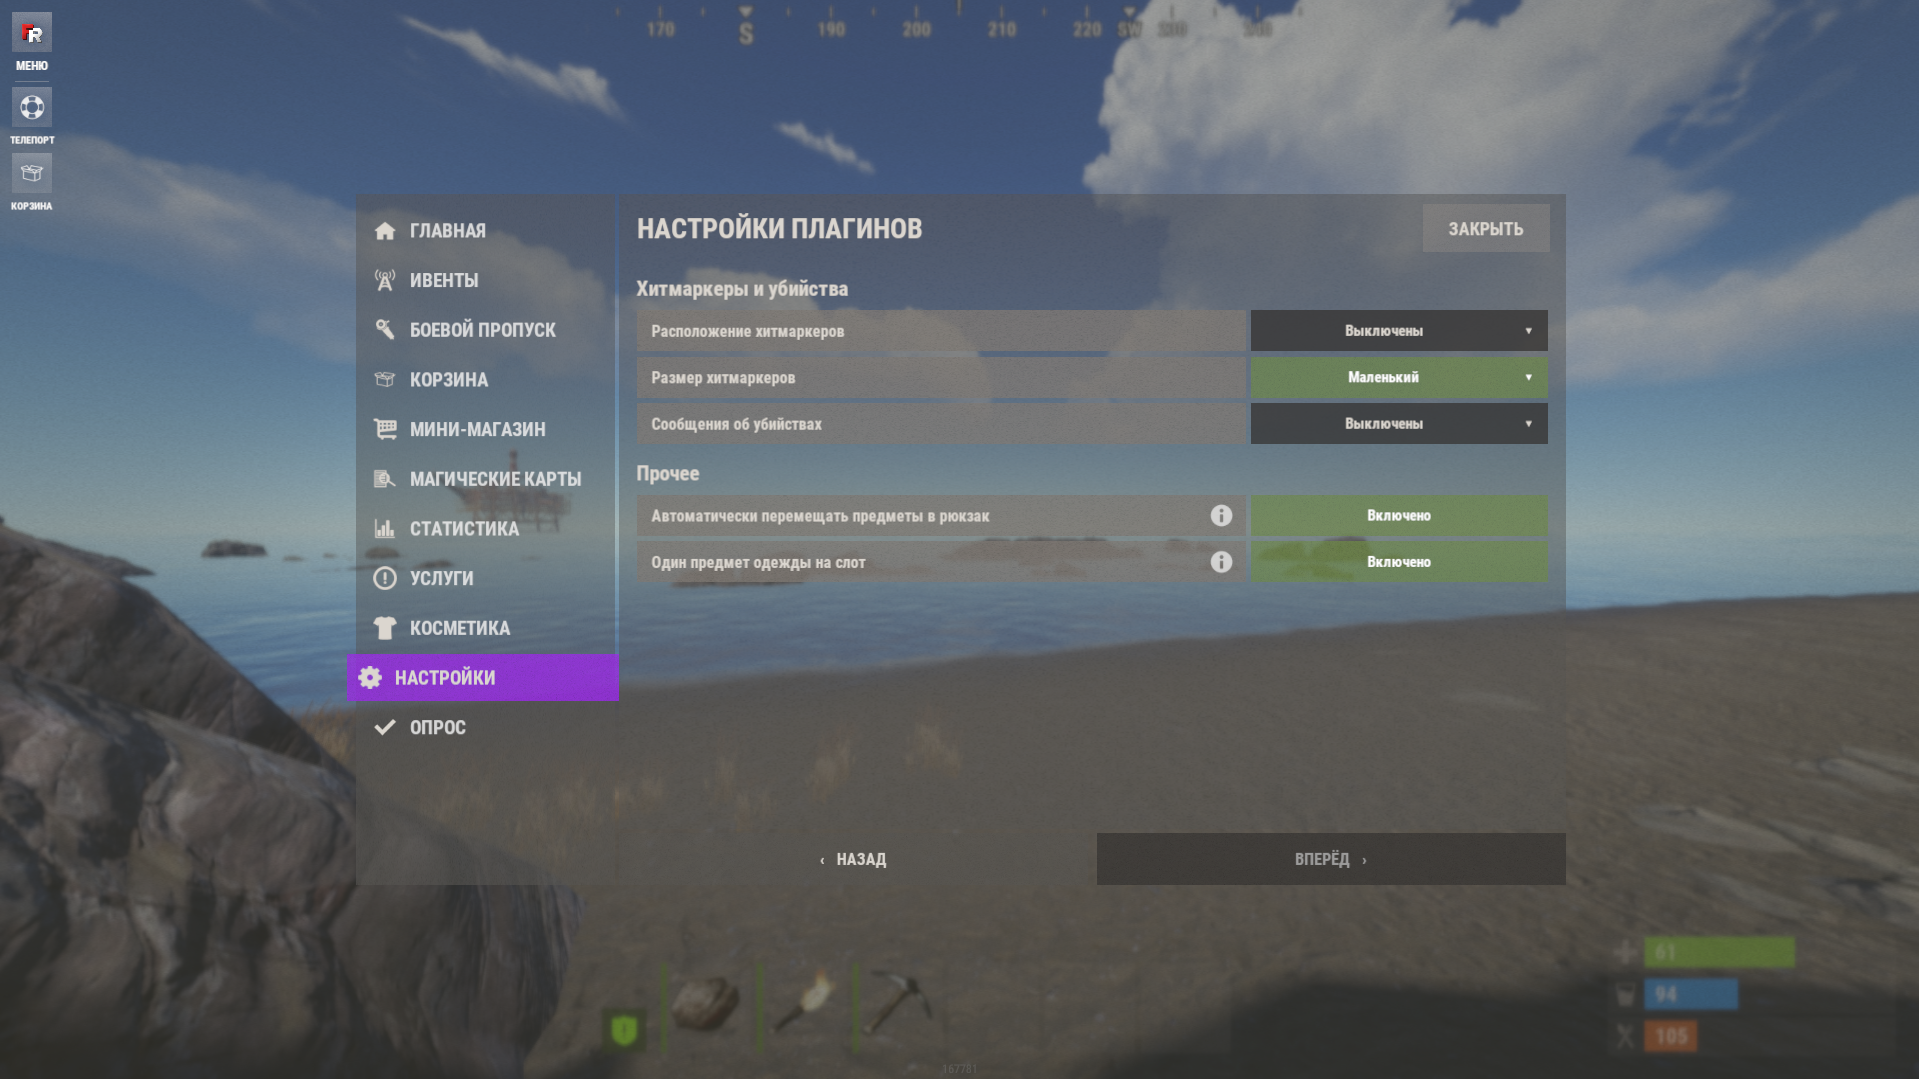Open the hitmarker position dropdown

tap(1399, 331)
